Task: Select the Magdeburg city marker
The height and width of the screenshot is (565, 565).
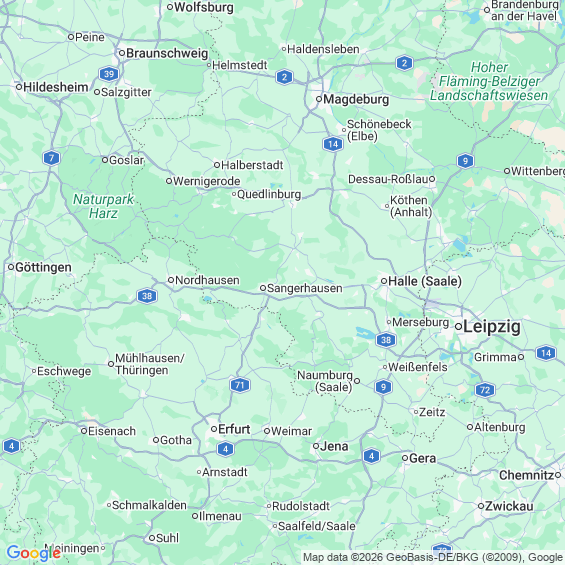Action: pos(319,99)
